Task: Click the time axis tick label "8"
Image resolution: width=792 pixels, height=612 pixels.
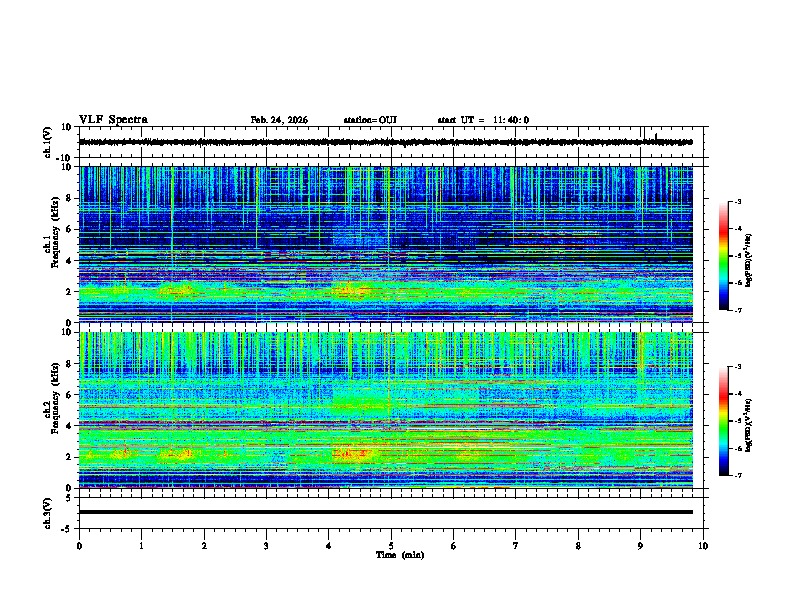Action: [578, 546]
